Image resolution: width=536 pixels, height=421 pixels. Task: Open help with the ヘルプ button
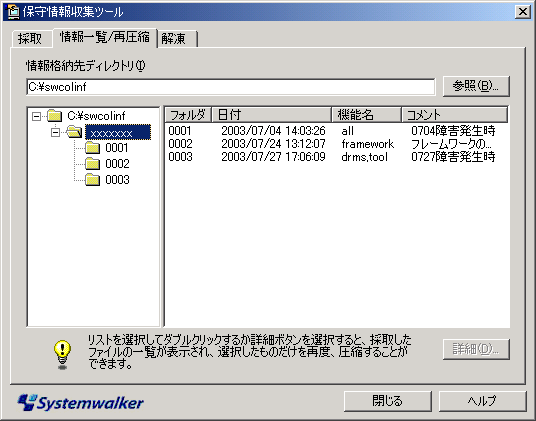(482, 401)
